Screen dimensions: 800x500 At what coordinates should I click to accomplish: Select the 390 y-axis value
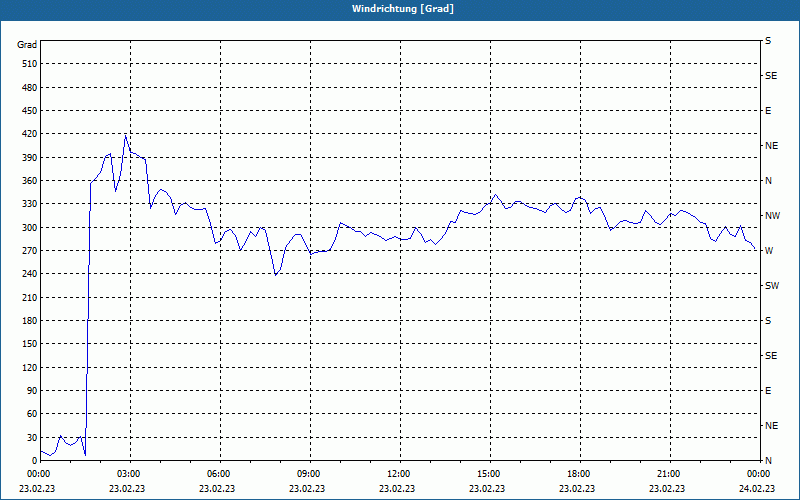coord(30,158)
